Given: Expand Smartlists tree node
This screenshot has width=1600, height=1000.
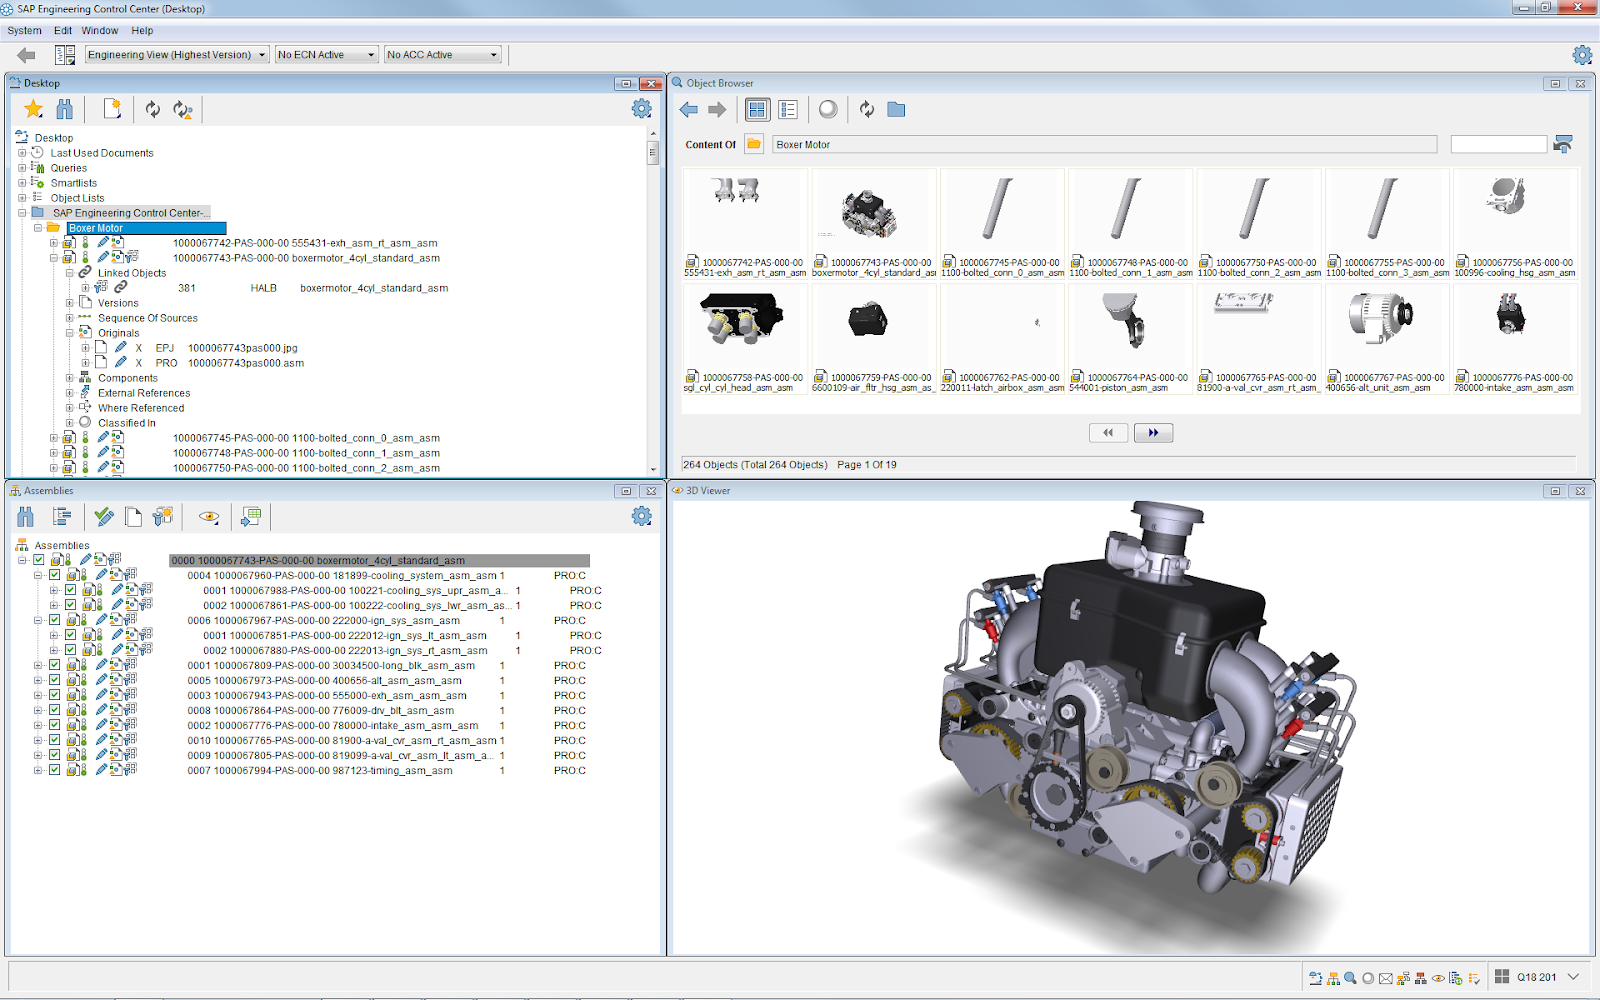Looking at the screenshot, I should [x=22, y=183].
